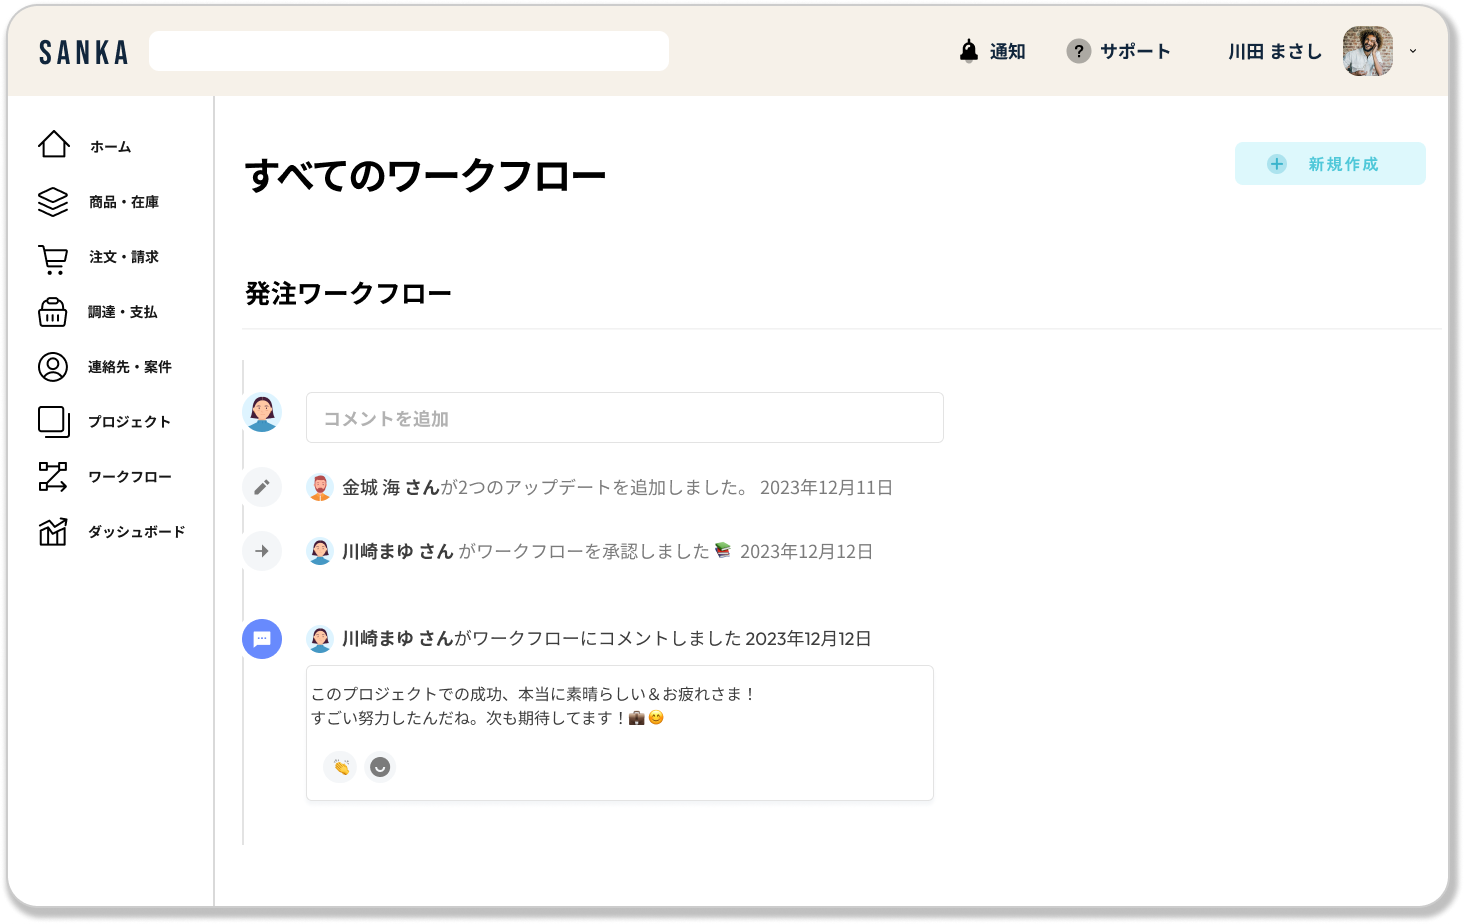Viewport: 1464px width, 924px height.
Task: Click the dashboard chart icon
Action: (x=53, y=532)
